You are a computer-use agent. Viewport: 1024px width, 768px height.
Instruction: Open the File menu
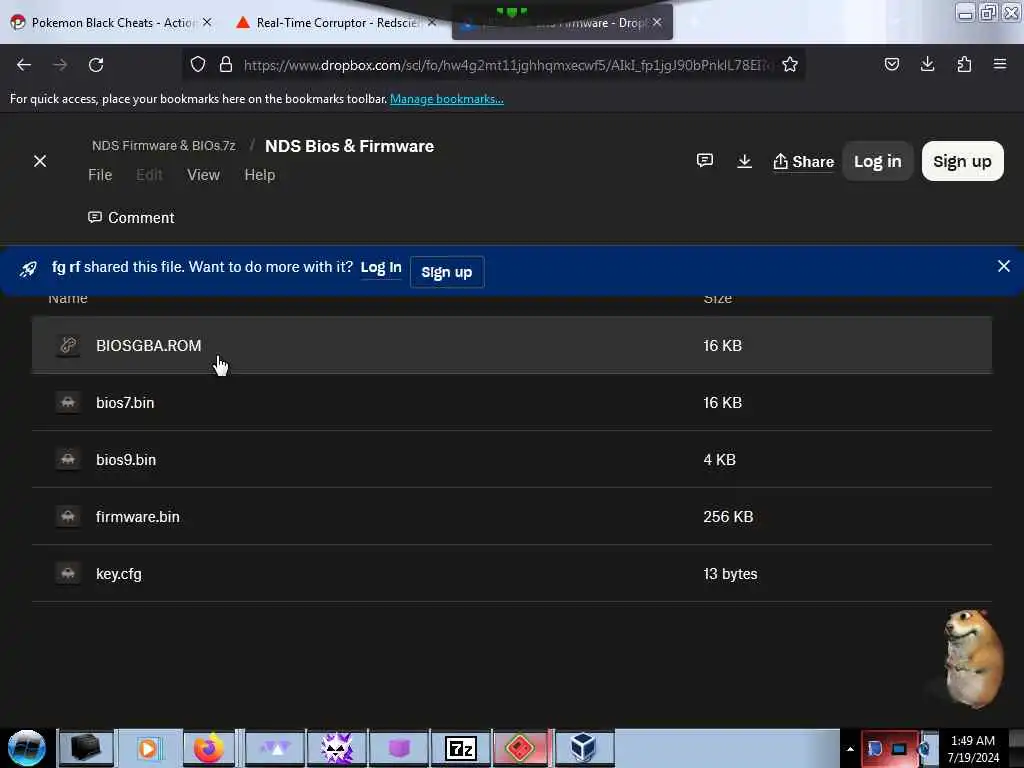coord(100,175)
